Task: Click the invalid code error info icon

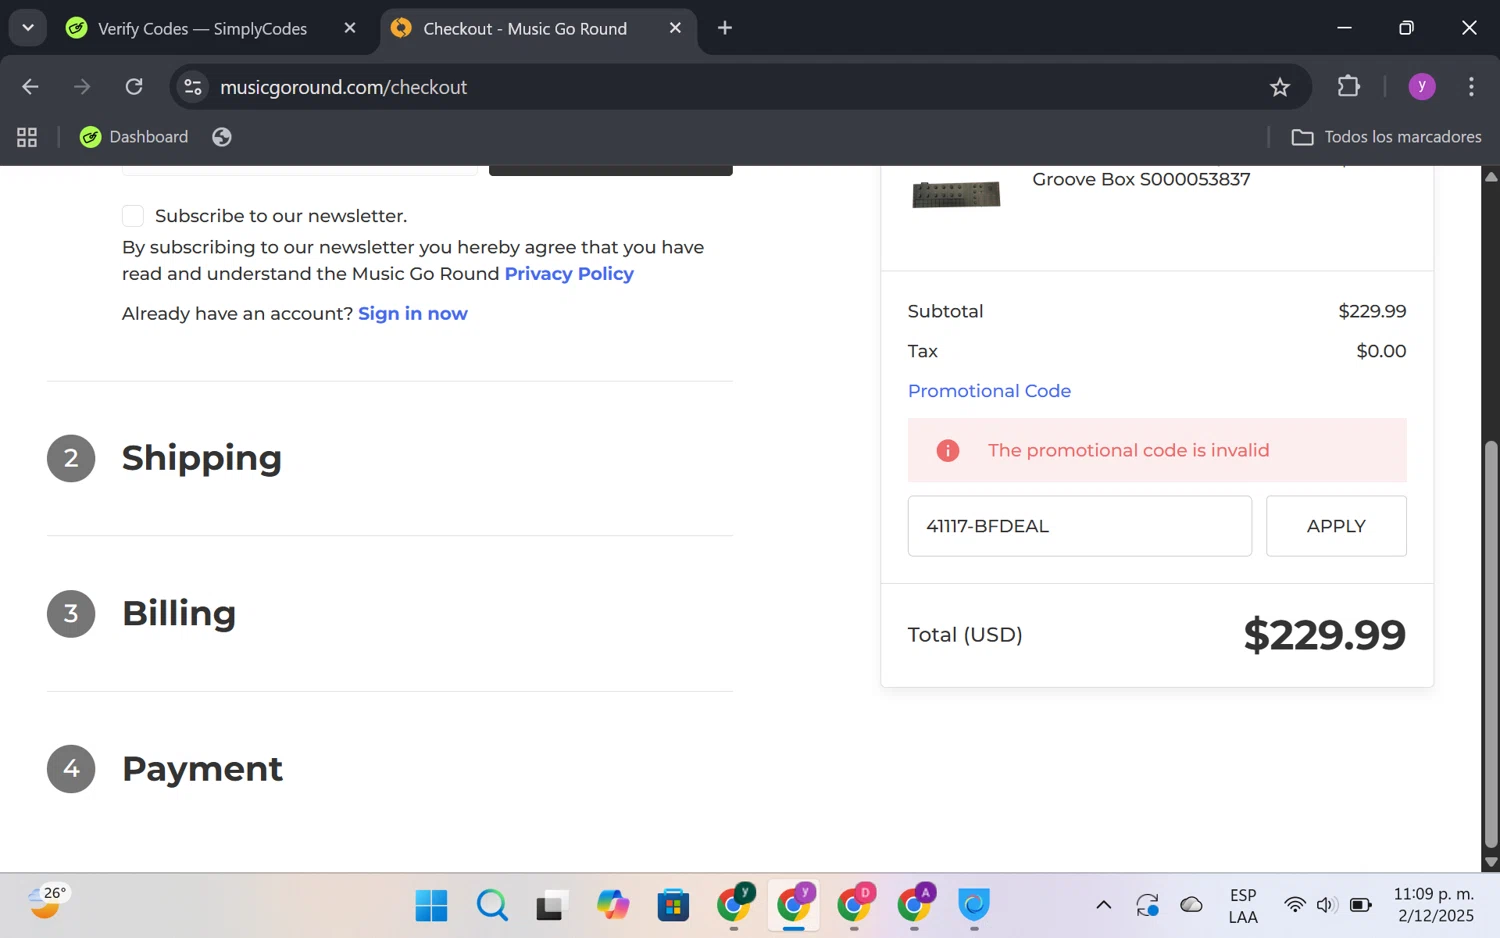Action: click(x=947, y=451)
